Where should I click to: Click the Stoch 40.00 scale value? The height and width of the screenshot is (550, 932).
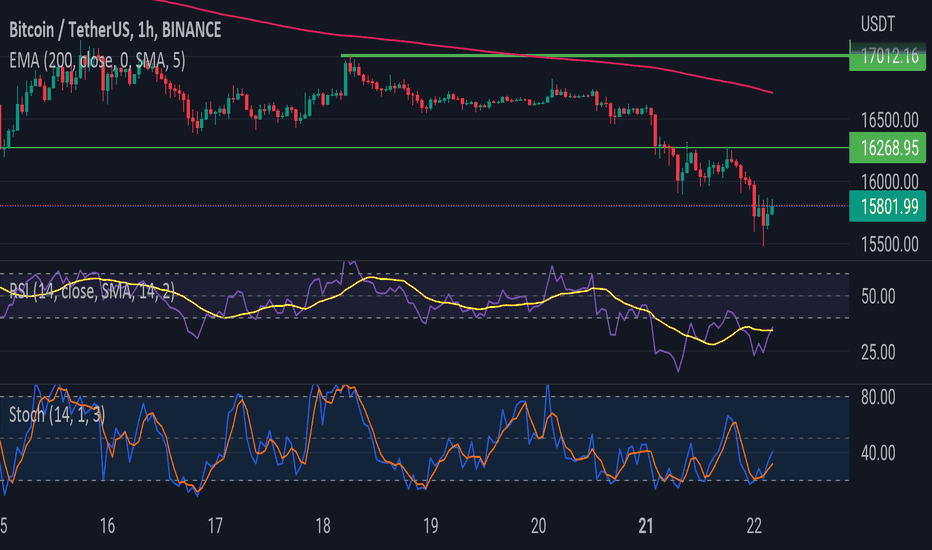click(x=878, y=453)
